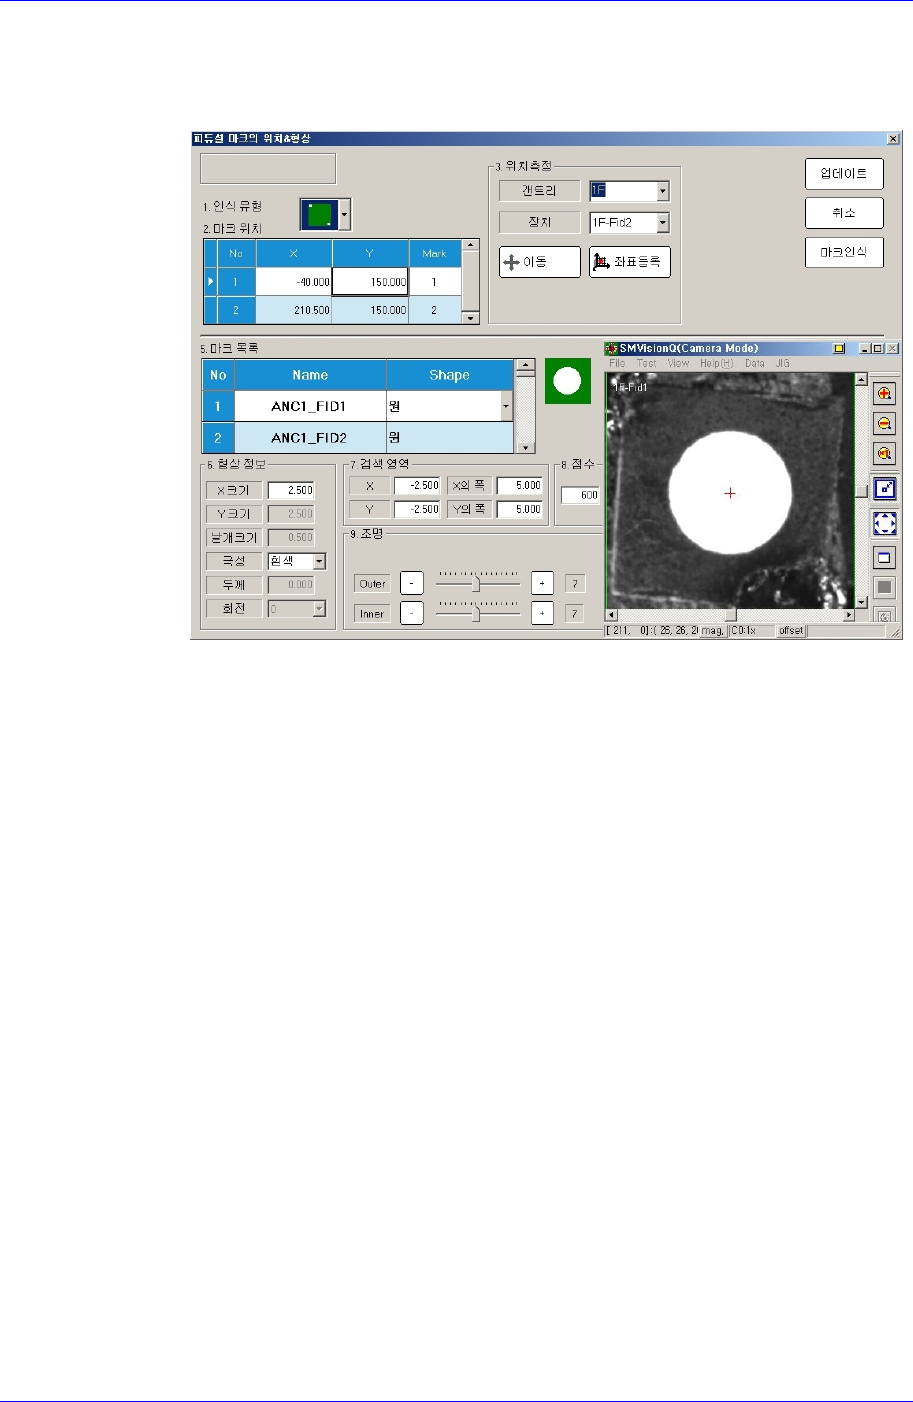Open the File menu in SMVisionQ
The width and height of the screenshot is (913, 1402).
click(x=617, y=364)
